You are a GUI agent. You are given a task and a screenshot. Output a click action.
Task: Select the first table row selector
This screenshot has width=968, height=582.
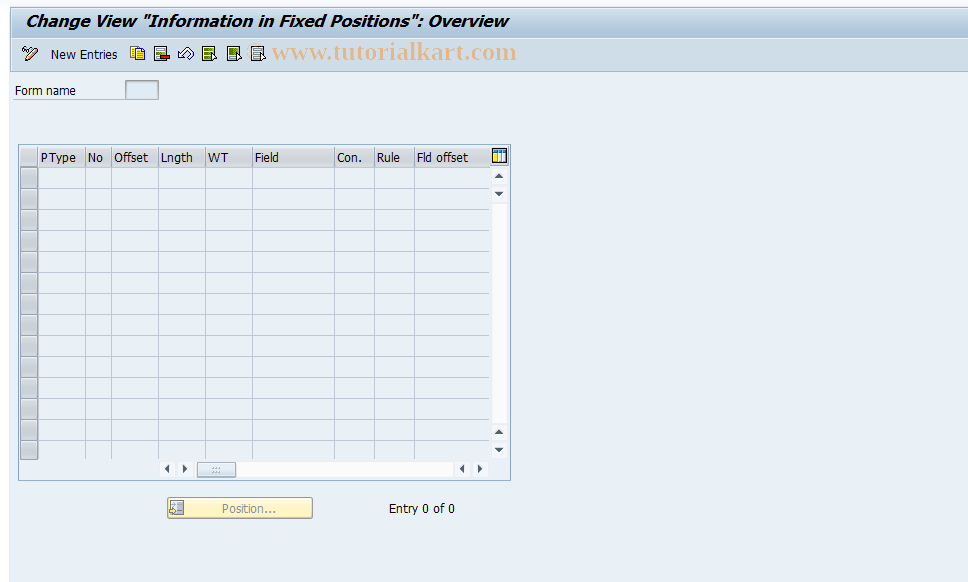[29, 178]
